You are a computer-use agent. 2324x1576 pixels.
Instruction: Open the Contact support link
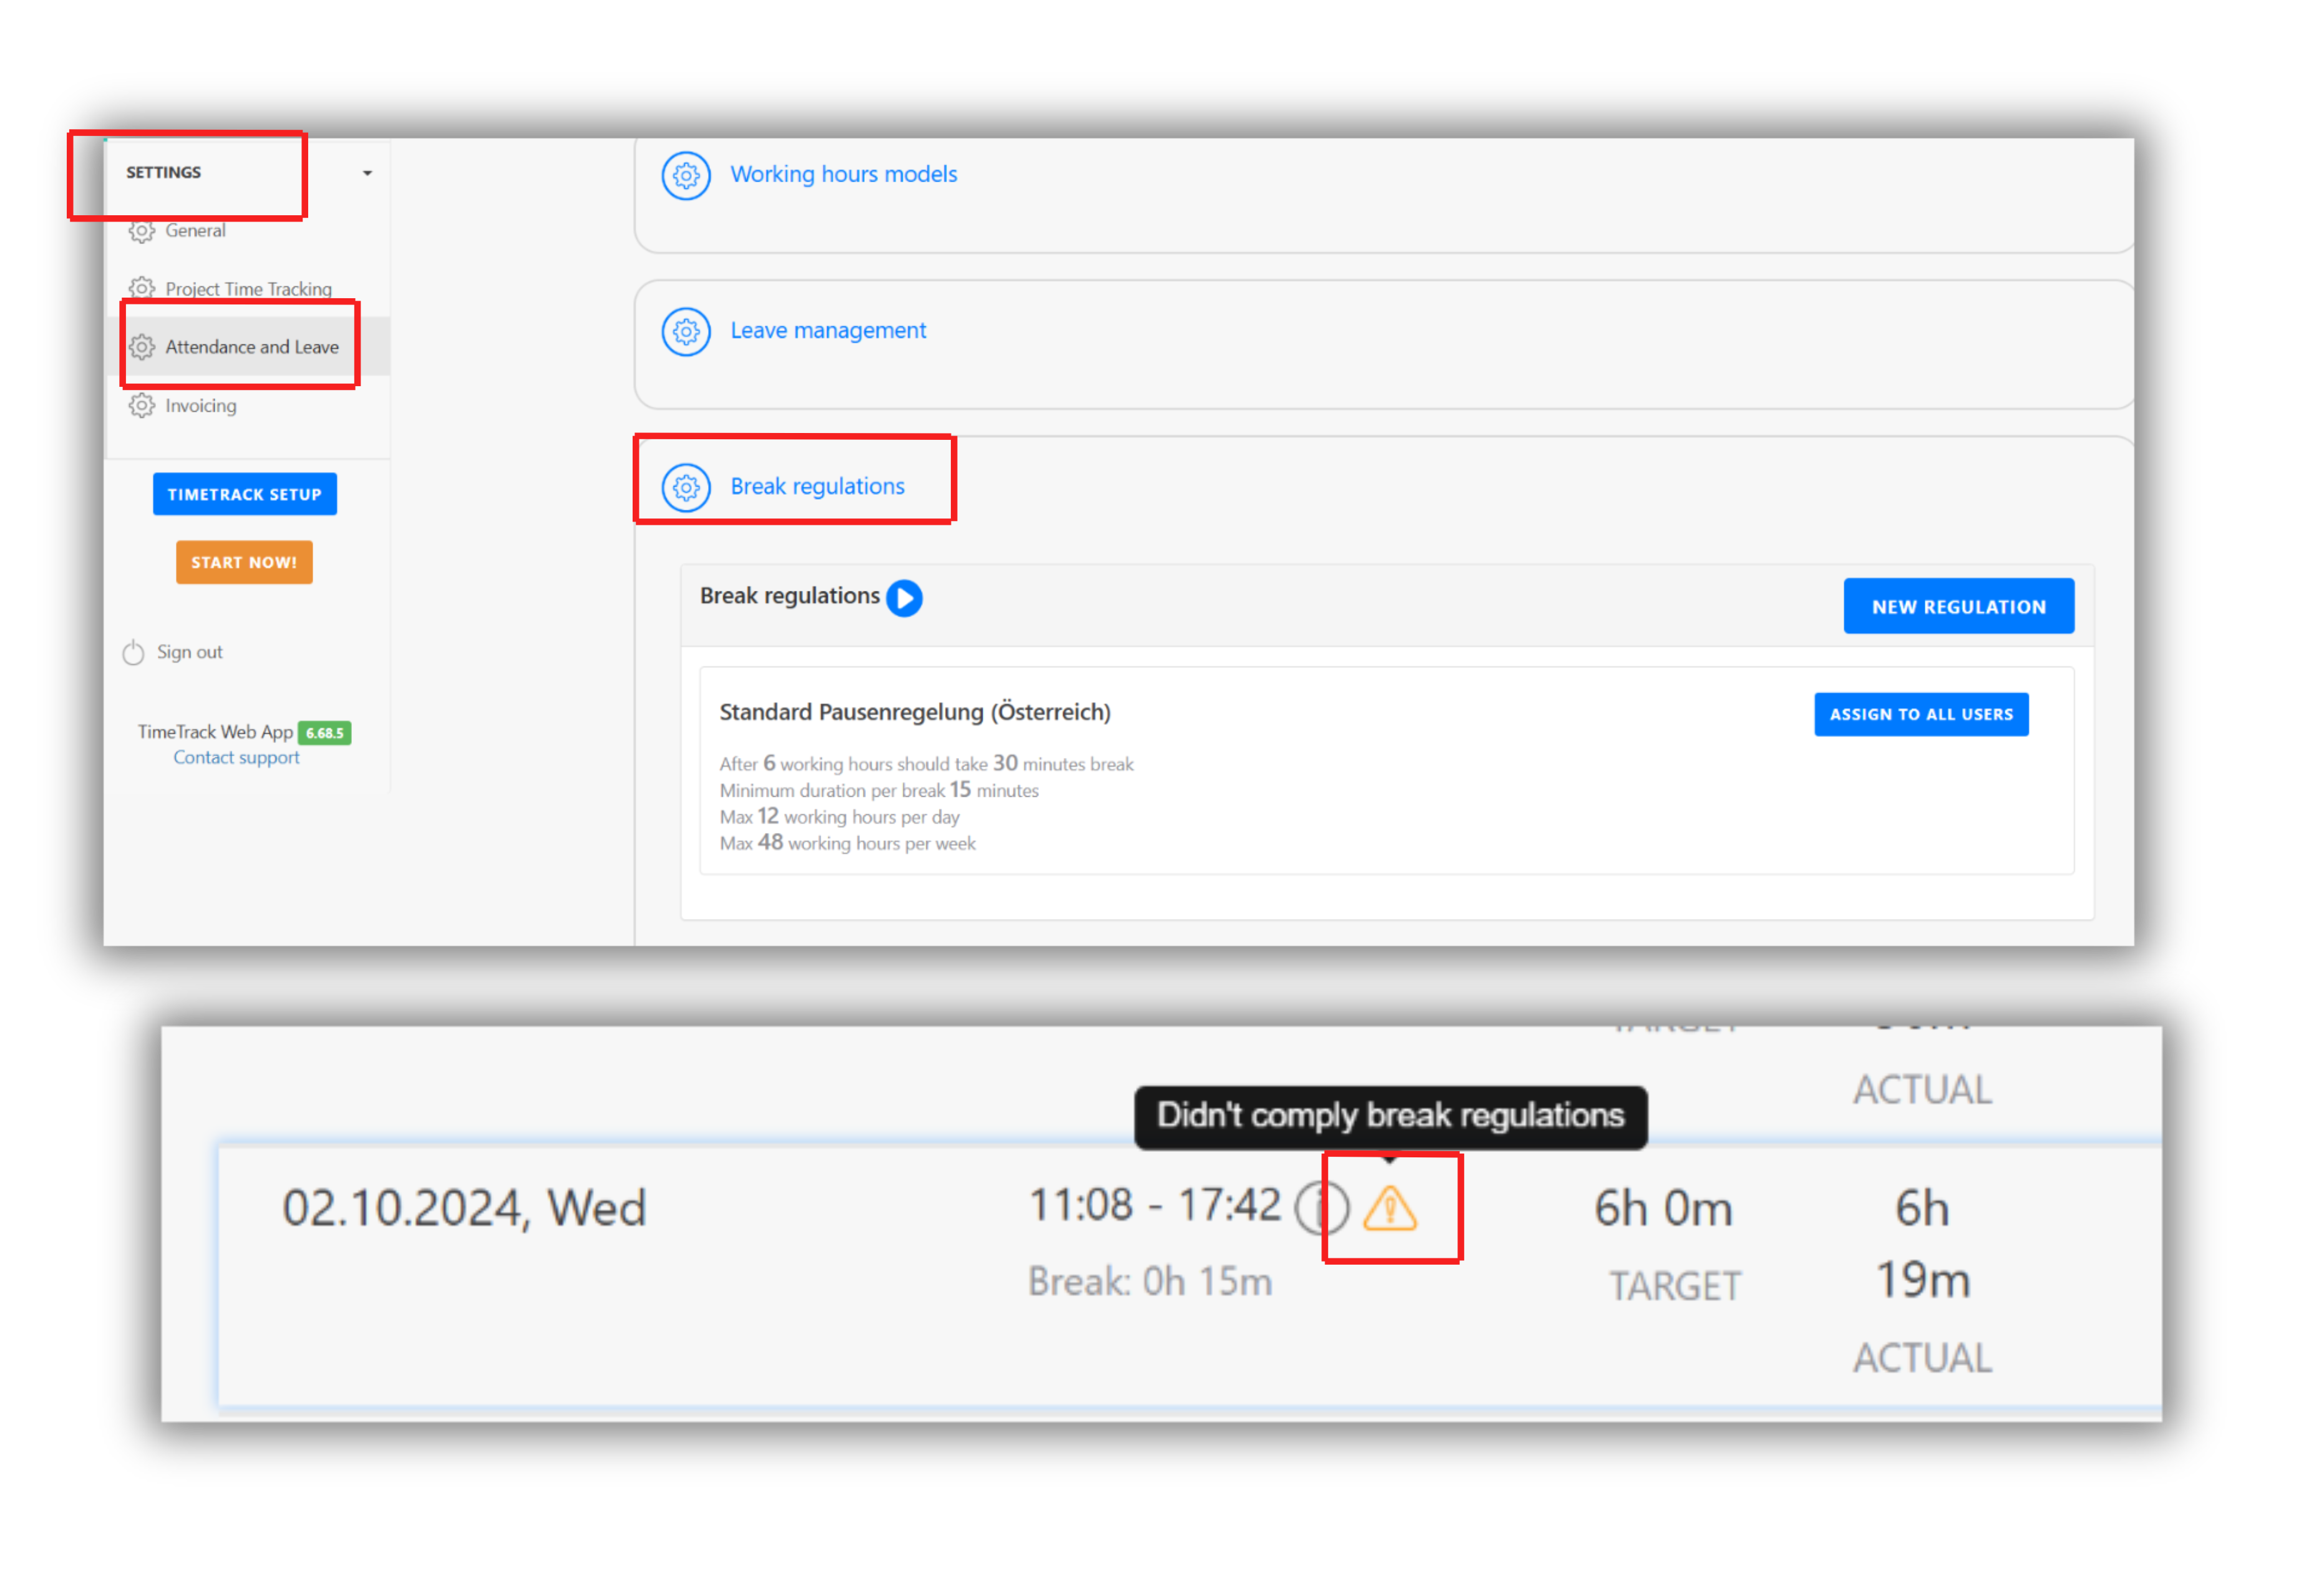(236, 758)
